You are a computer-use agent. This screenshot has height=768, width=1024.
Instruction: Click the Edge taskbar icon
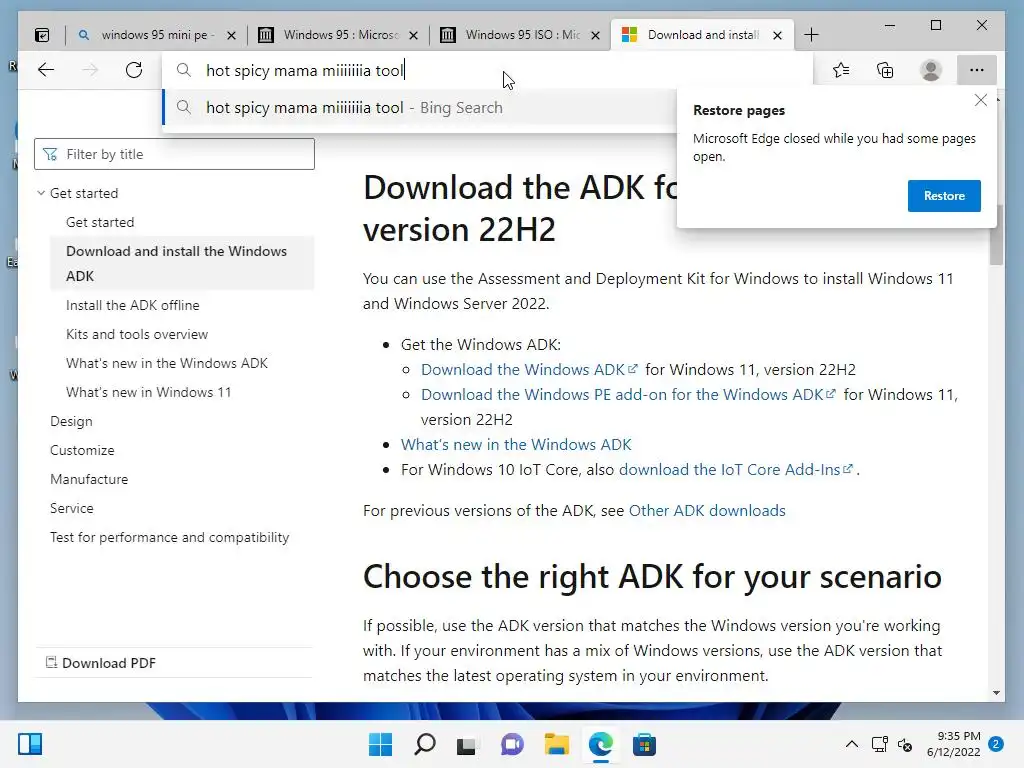click(x=600, y=744)
